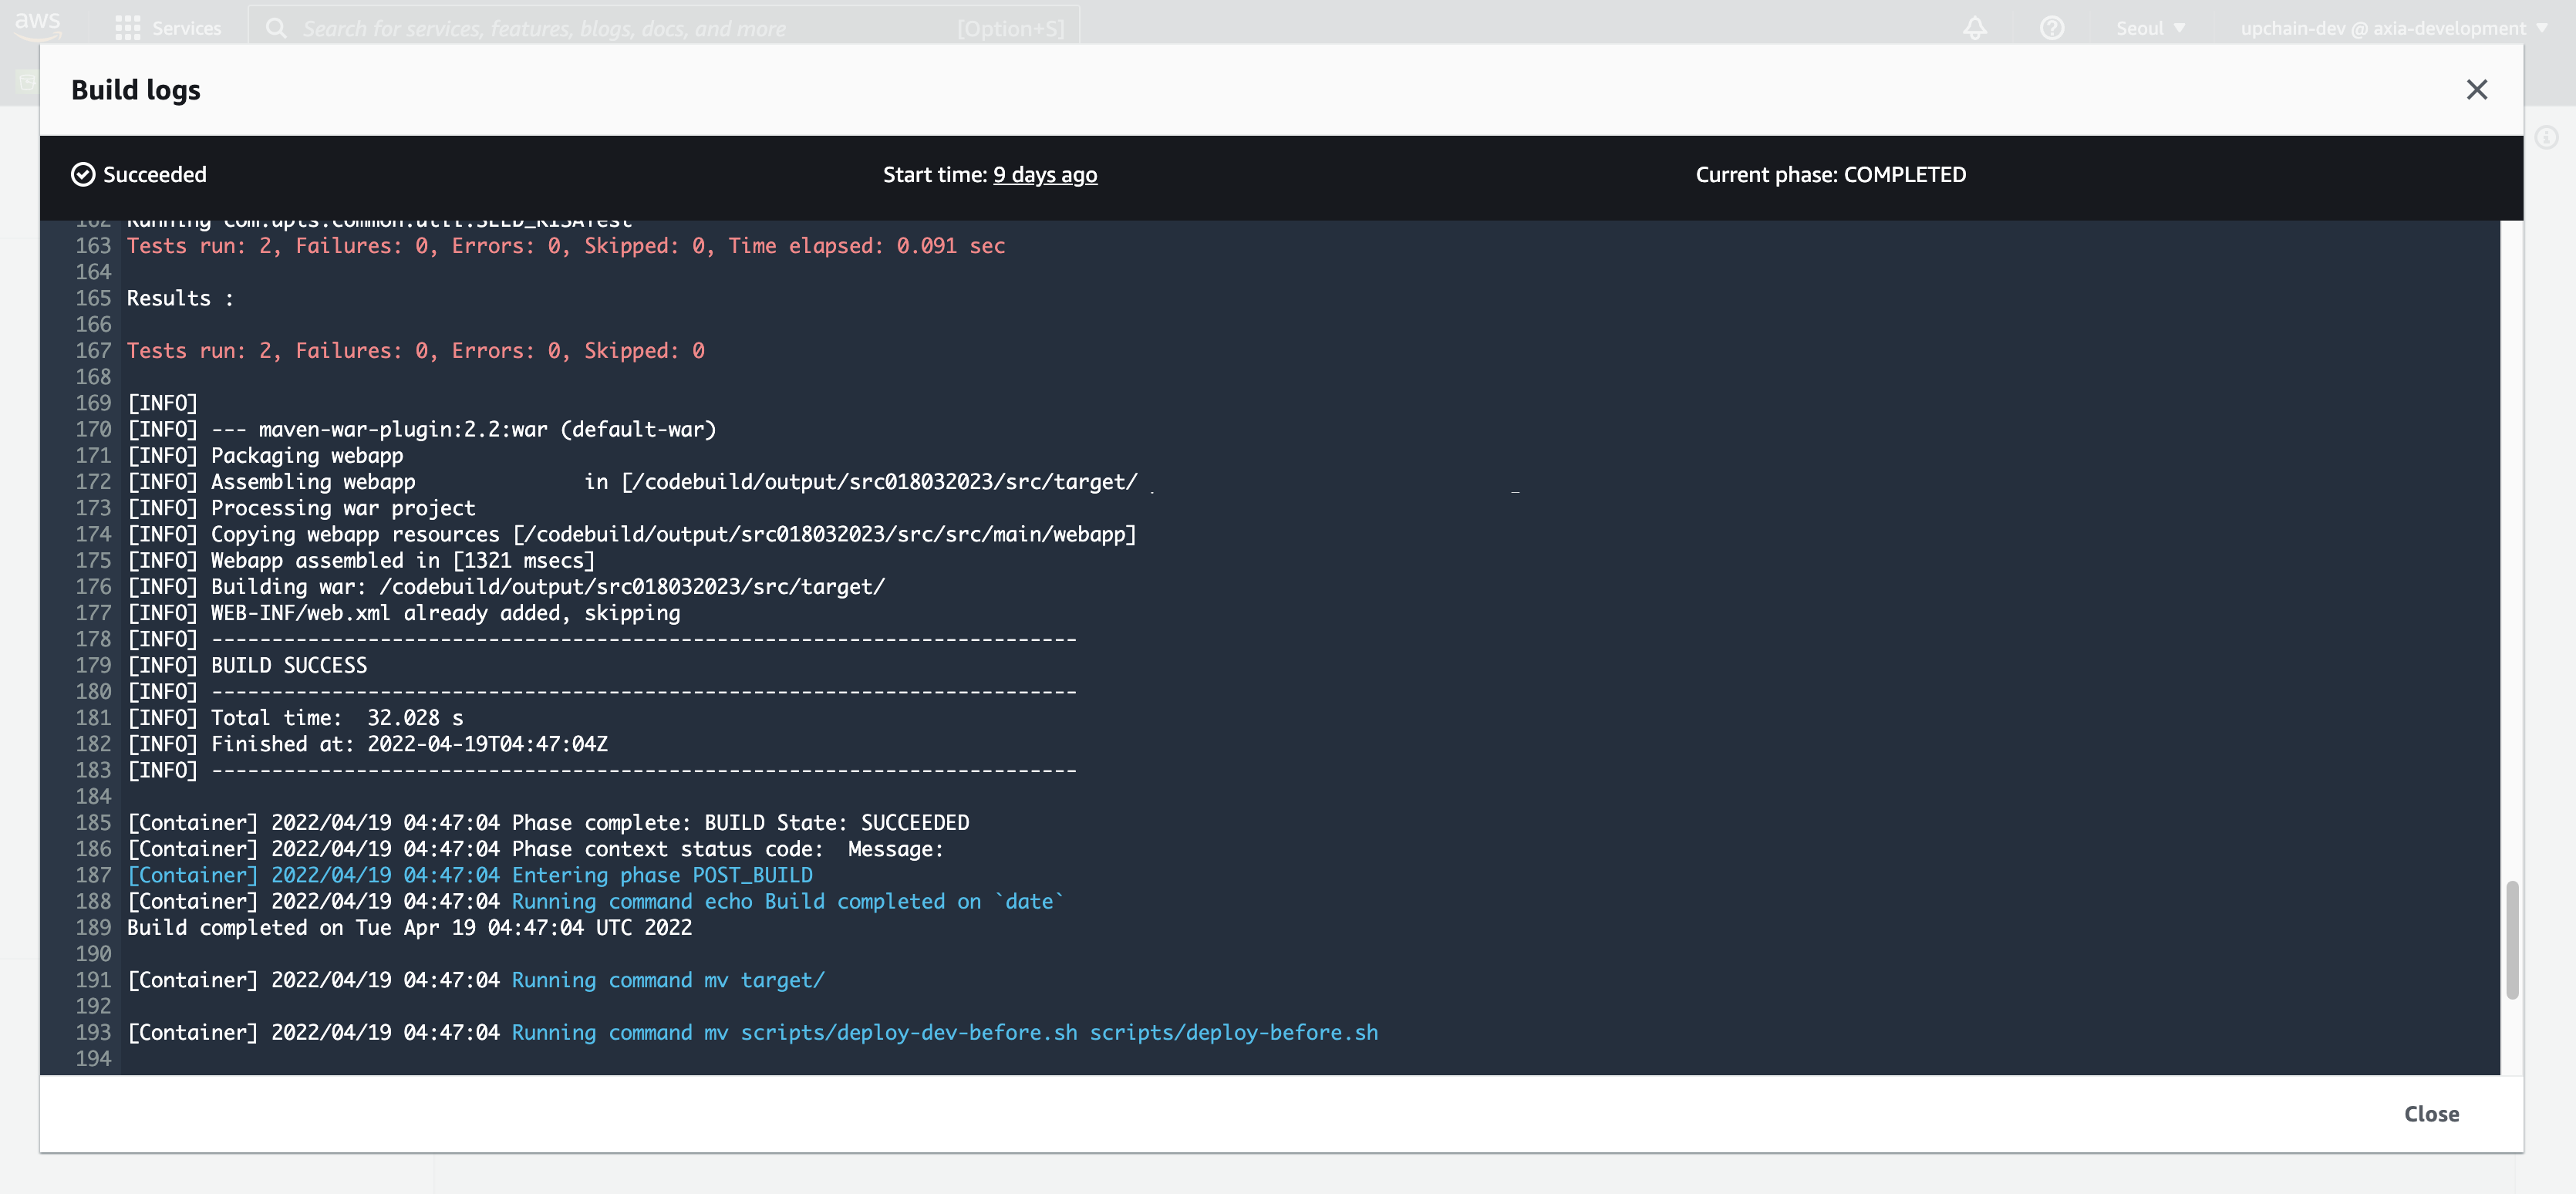Open the help question mark icon
The width and height of the screenshot is (2576, 1194).
pyautogui.click(x=2051, y=28)
